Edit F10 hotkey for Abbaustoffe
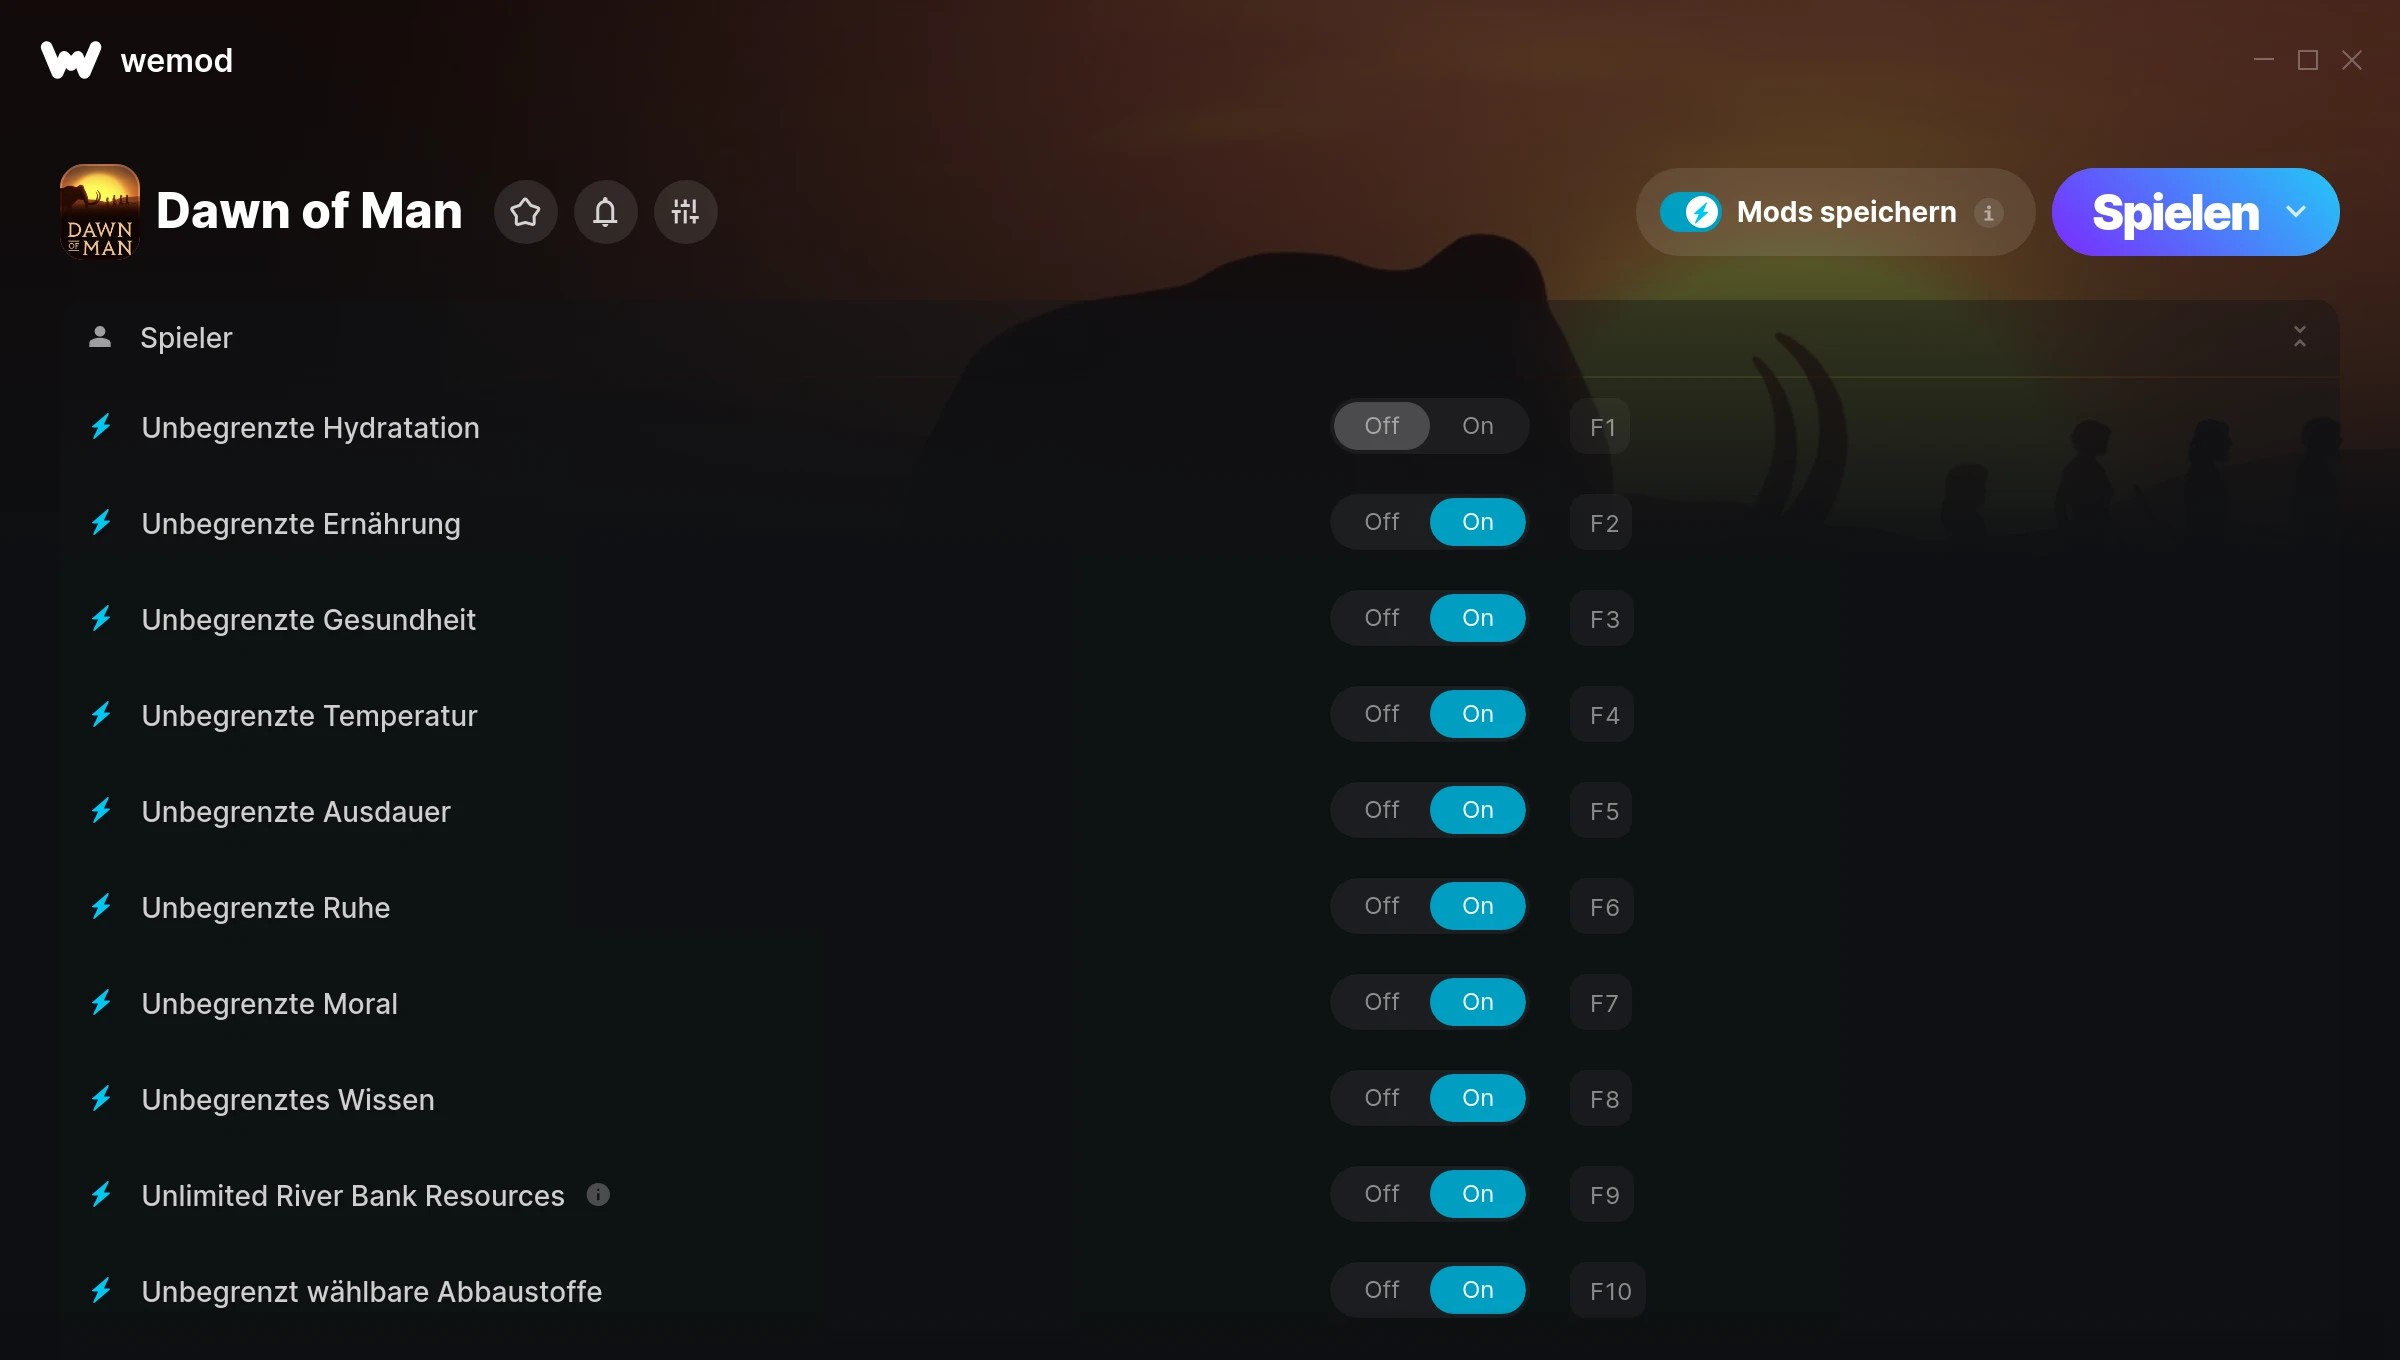This screenshot has height=1360, width=2400. pos(1609,1291)
